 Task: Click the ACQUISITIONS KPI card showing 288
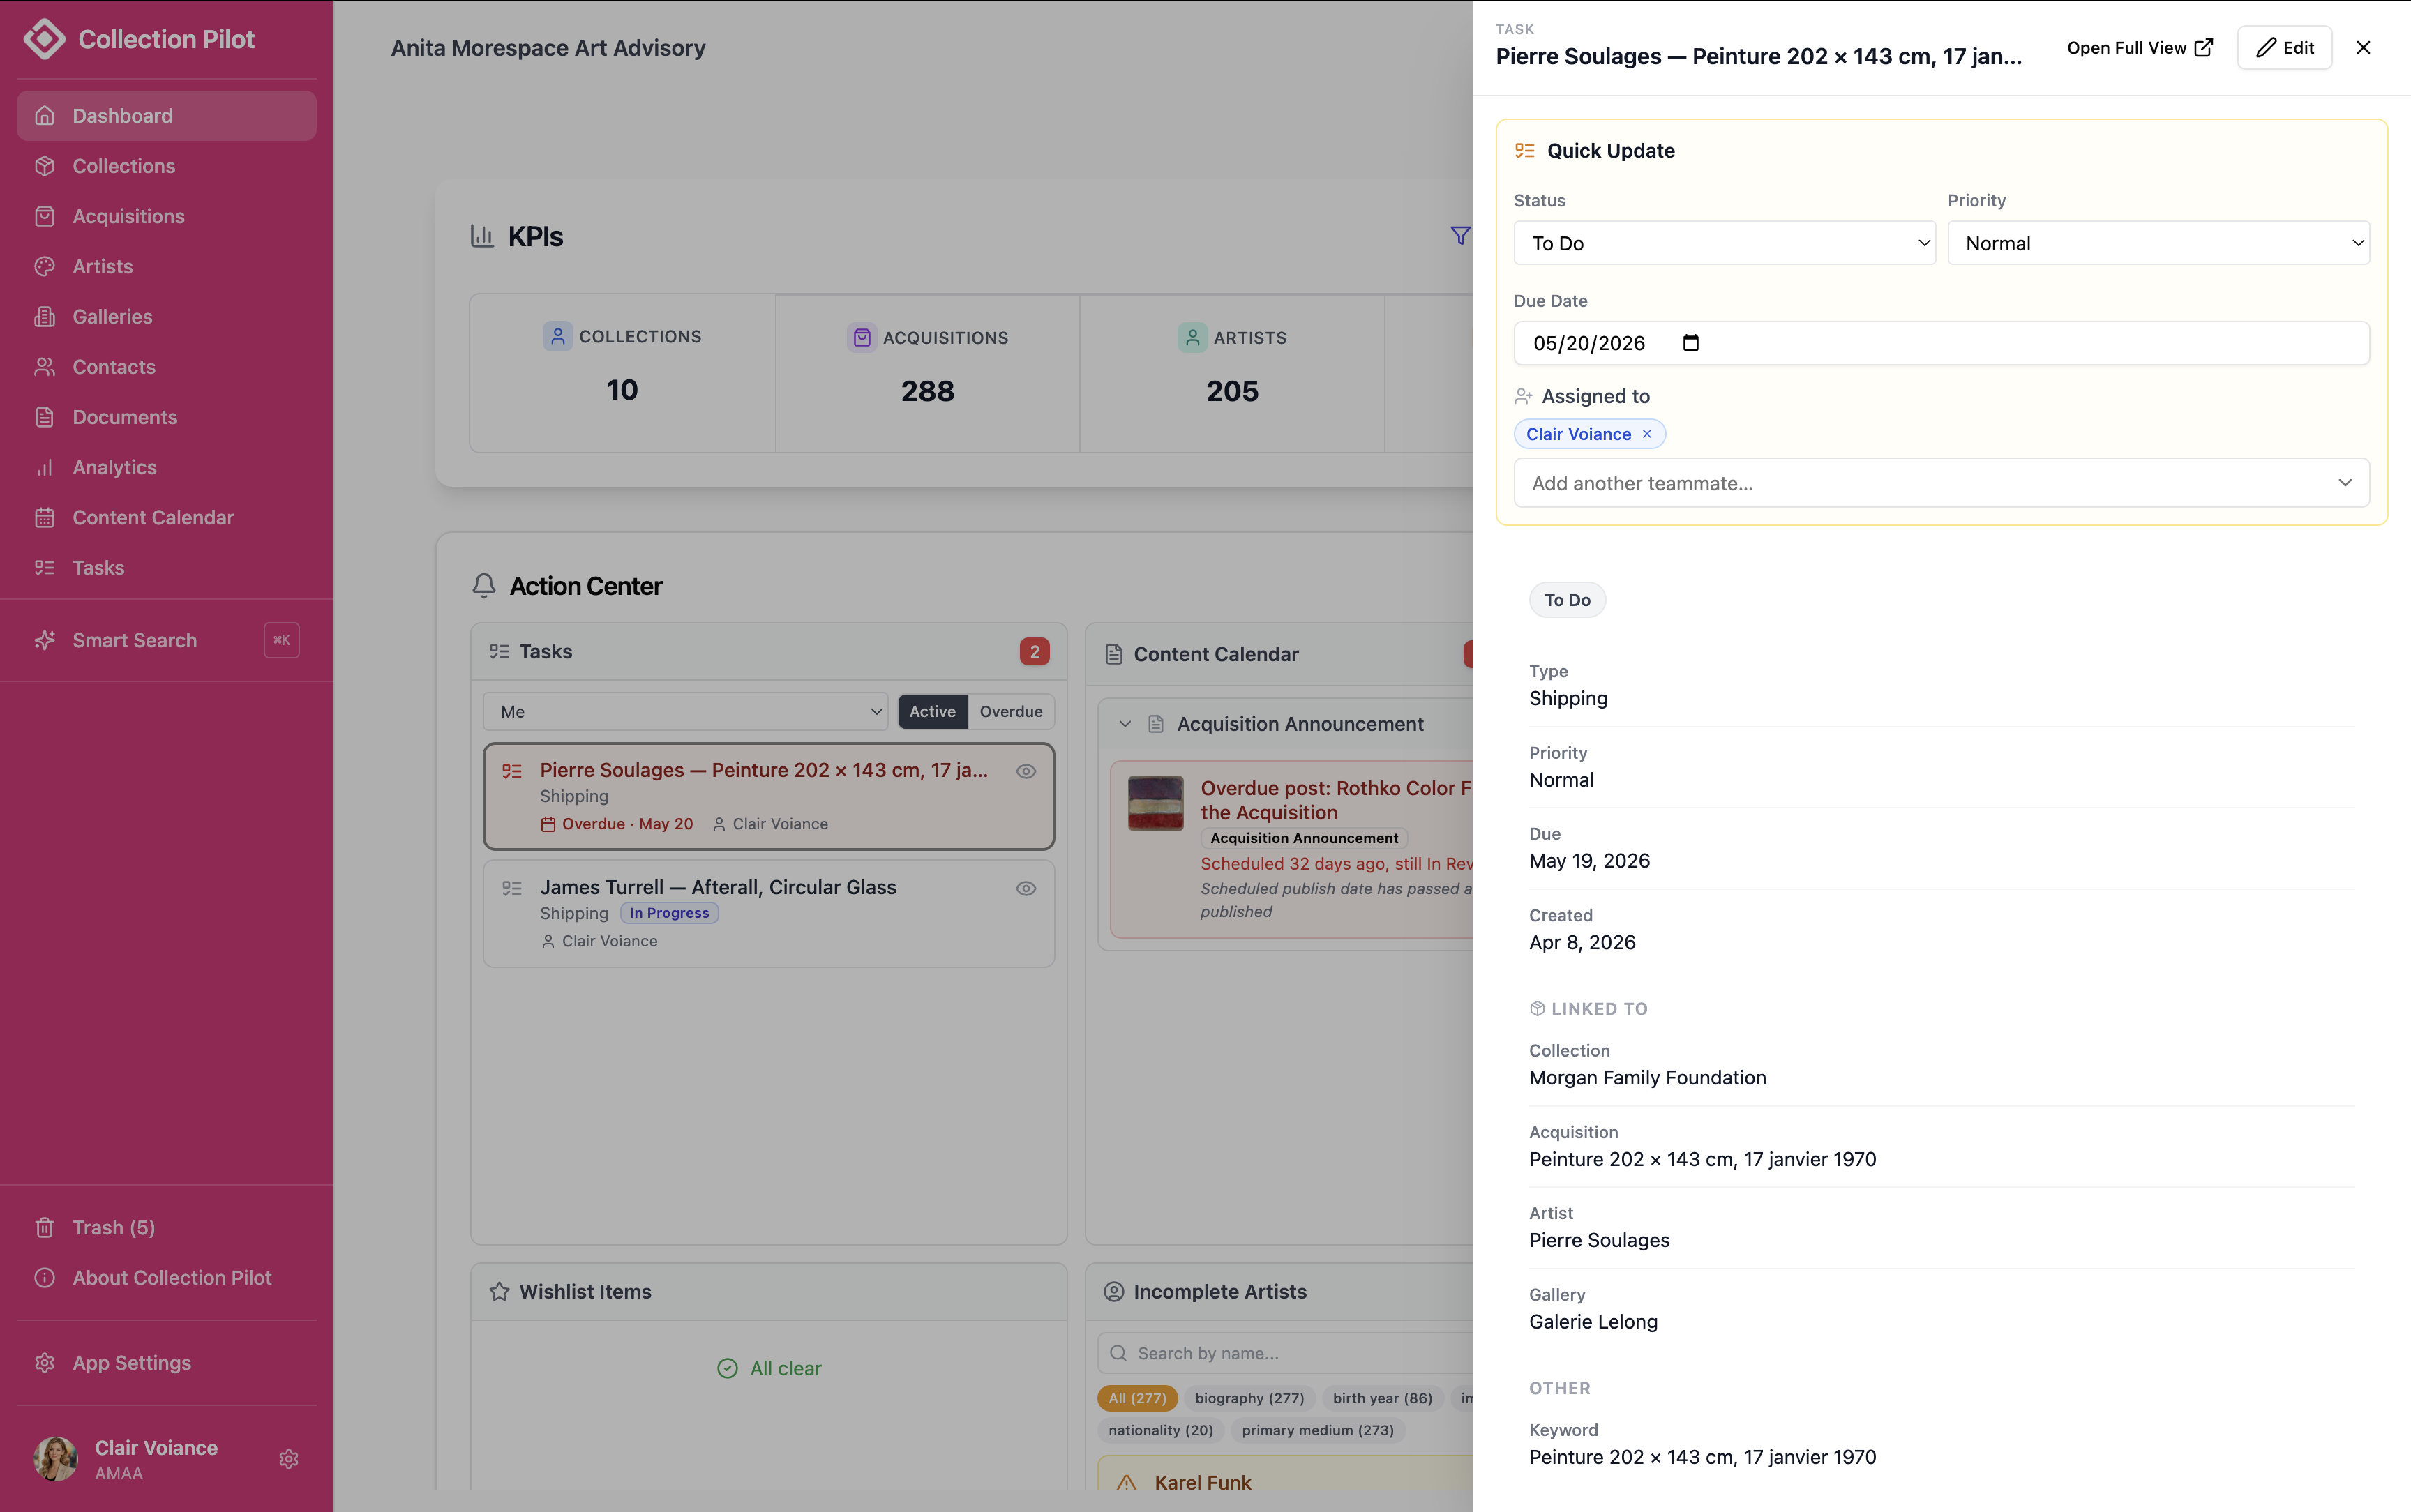point(927,373)
